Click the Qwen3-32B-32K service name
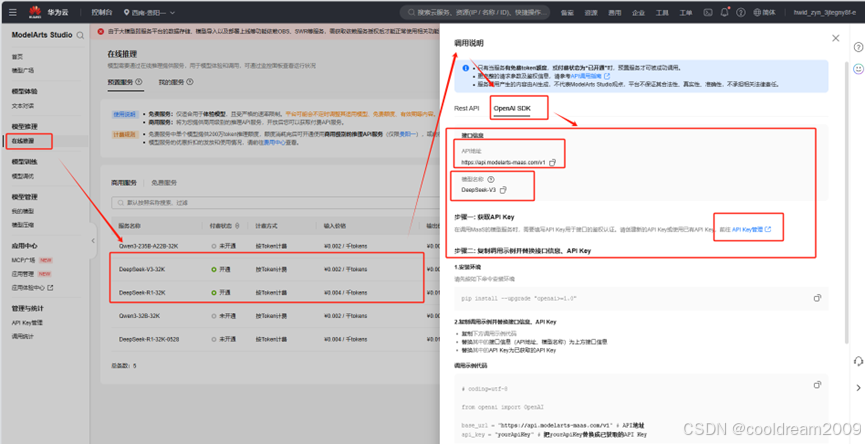The width and height of the screenshot is (865, 444). (x=140, y=316)
